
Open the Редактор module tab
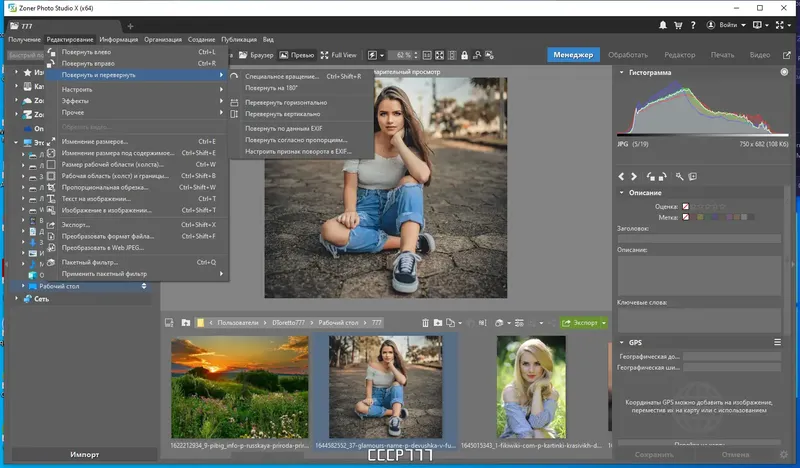click(x=679, y=55)
